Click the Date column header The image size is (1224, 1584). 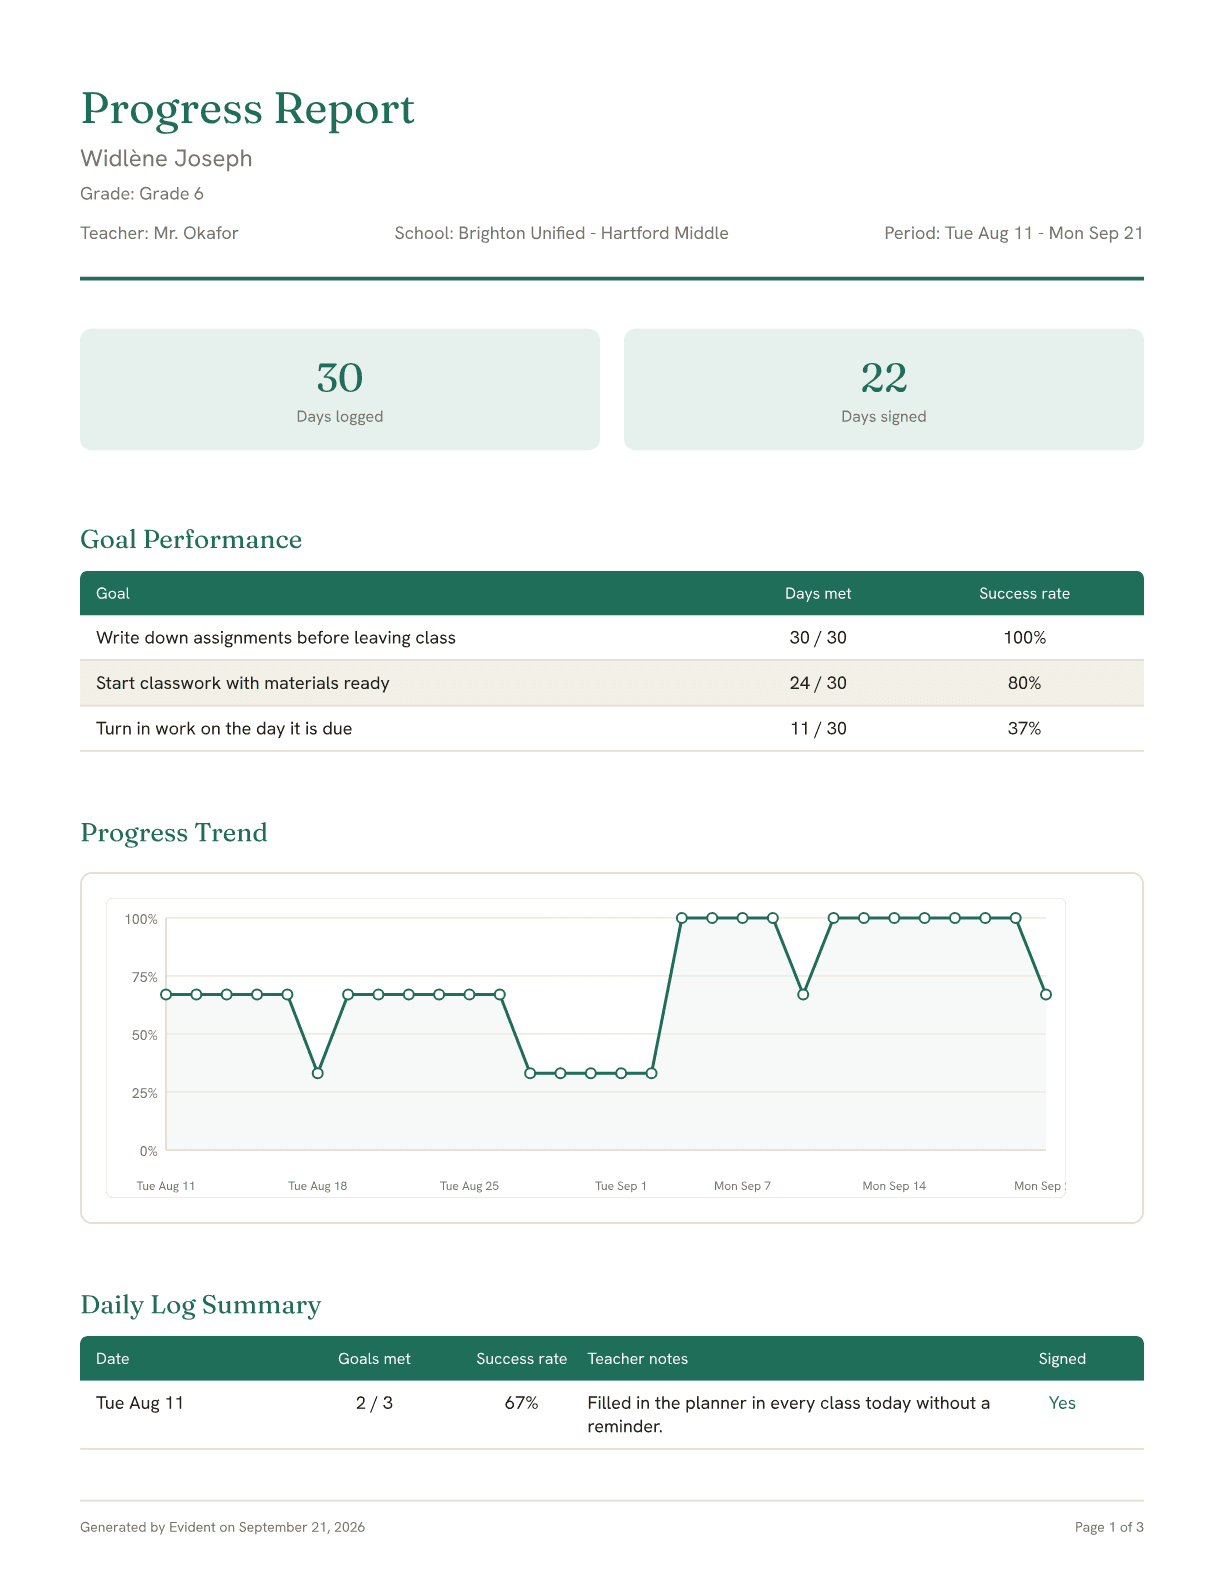point(113,1358)
